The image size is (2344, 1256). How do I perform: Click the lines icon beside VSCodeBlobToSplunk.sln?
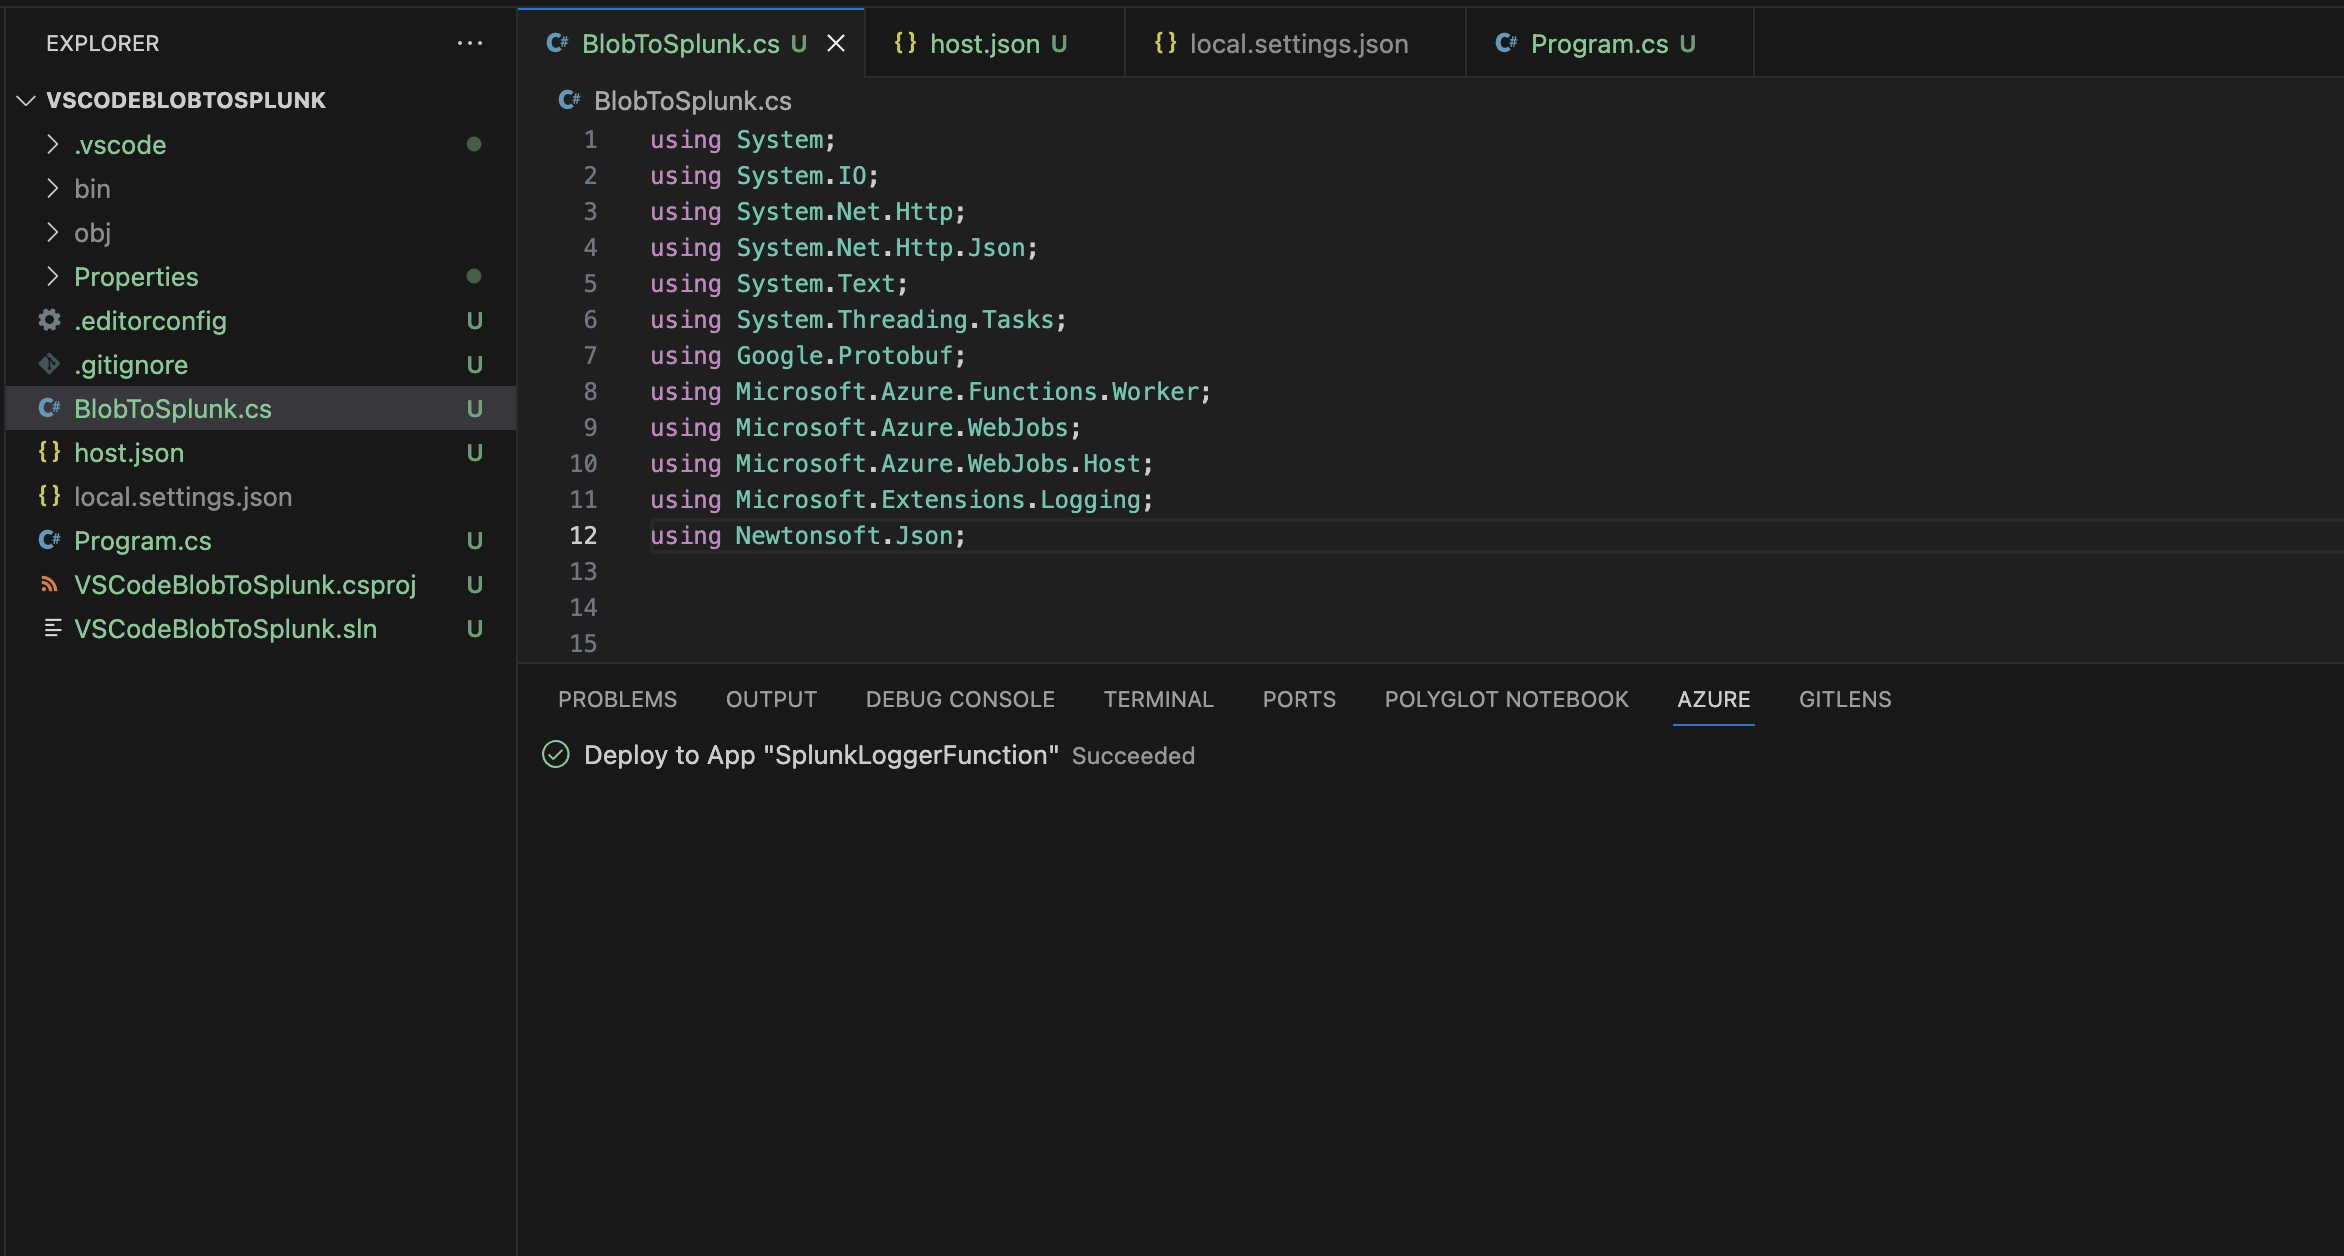tap(52, 628)
